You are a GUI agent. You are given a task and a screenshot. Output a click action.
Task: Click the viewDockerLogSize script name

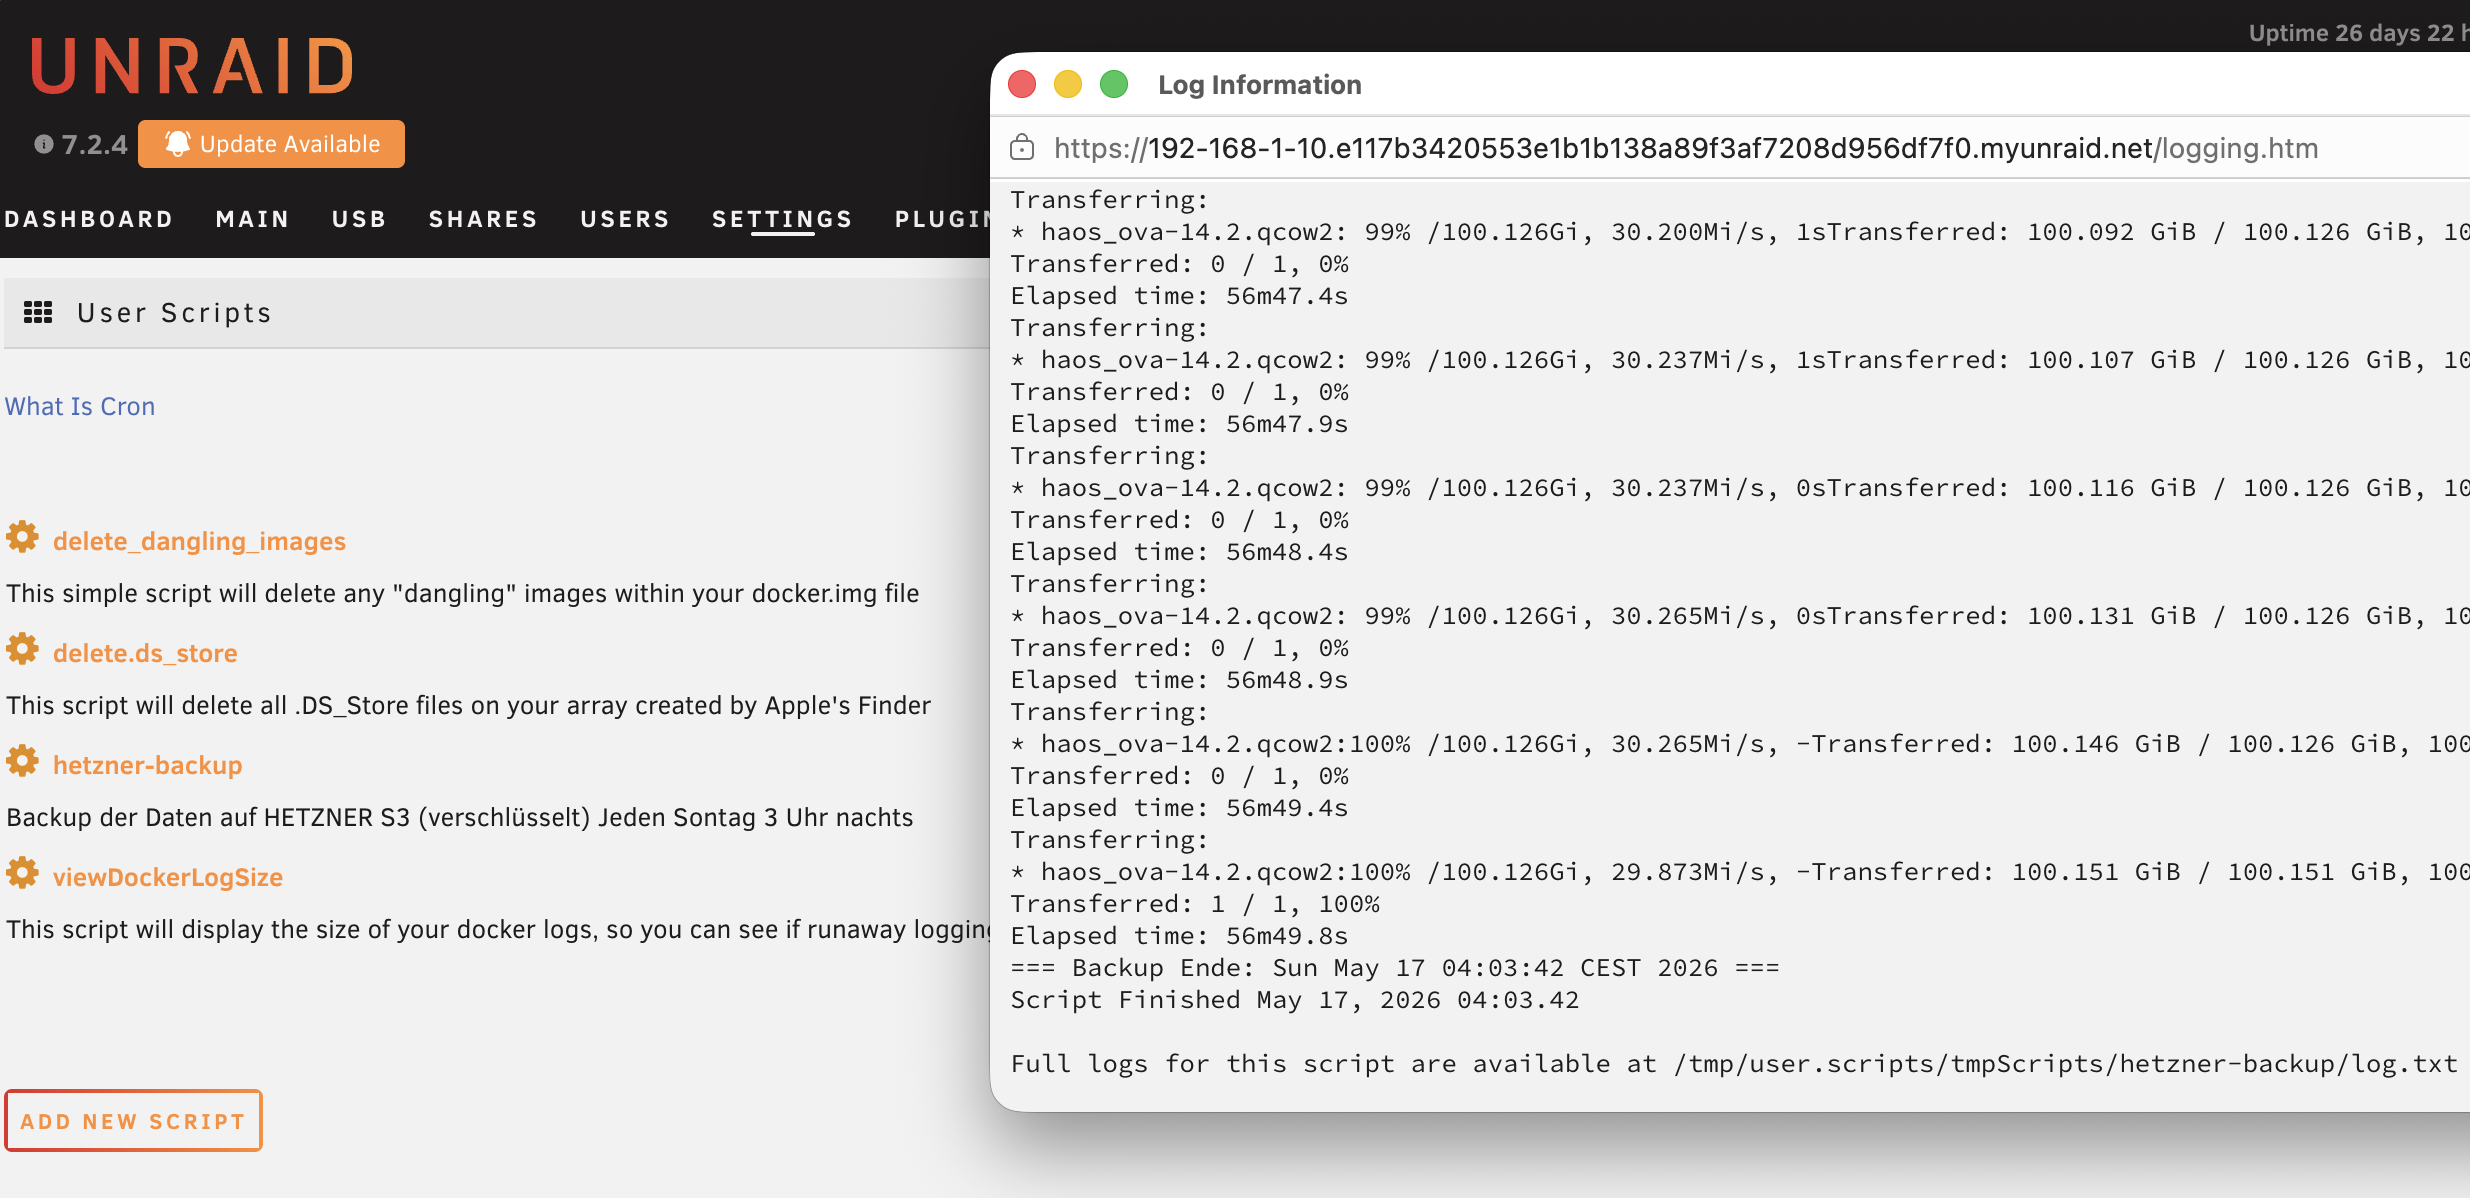pyautogui.click(x=168, y=877)
